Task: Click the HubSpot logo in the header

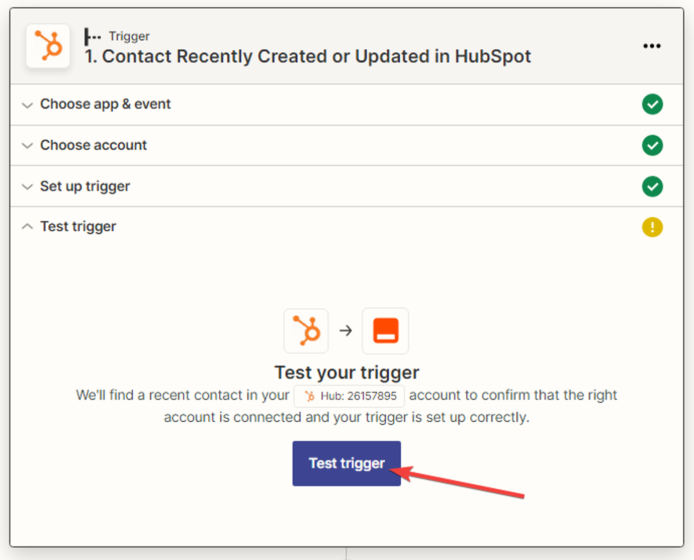Action: point(48,46)
